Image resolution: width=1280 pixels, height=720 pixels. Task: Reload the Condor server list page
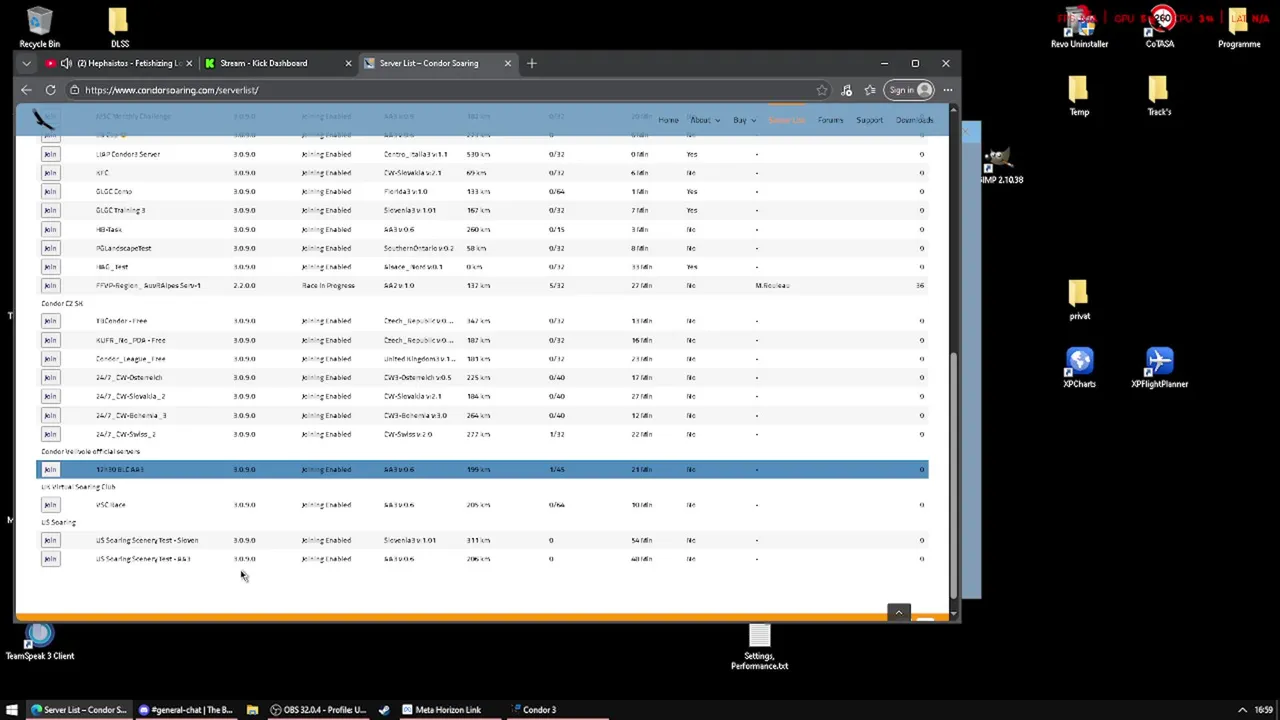click(x=50, y=90)
